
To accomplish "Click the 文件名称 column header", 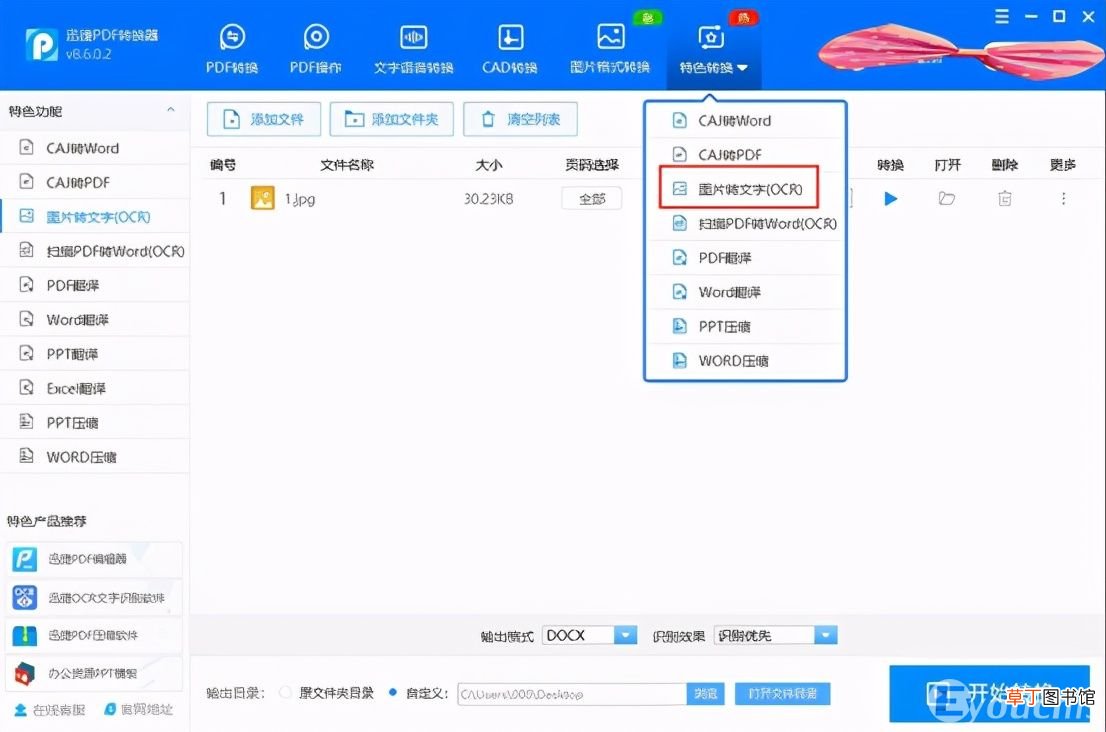I will pos(346,165).
